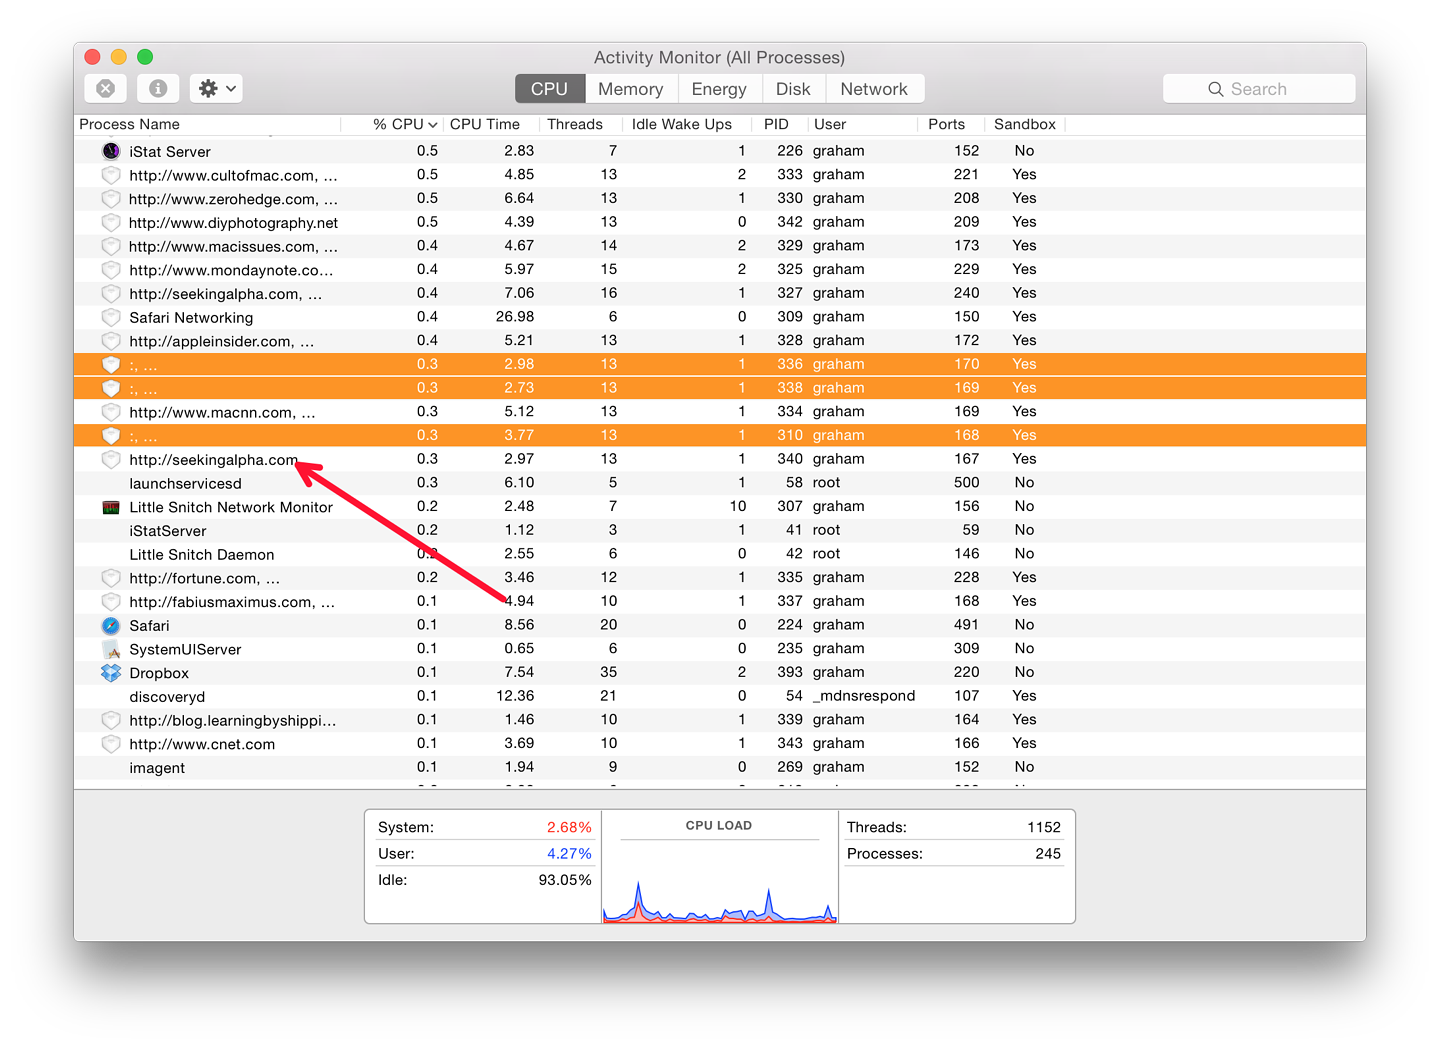Select the http://seekingalpha.com PID 340 row
Viewport: 1440px width, 1047px height.
pos(720,460)
